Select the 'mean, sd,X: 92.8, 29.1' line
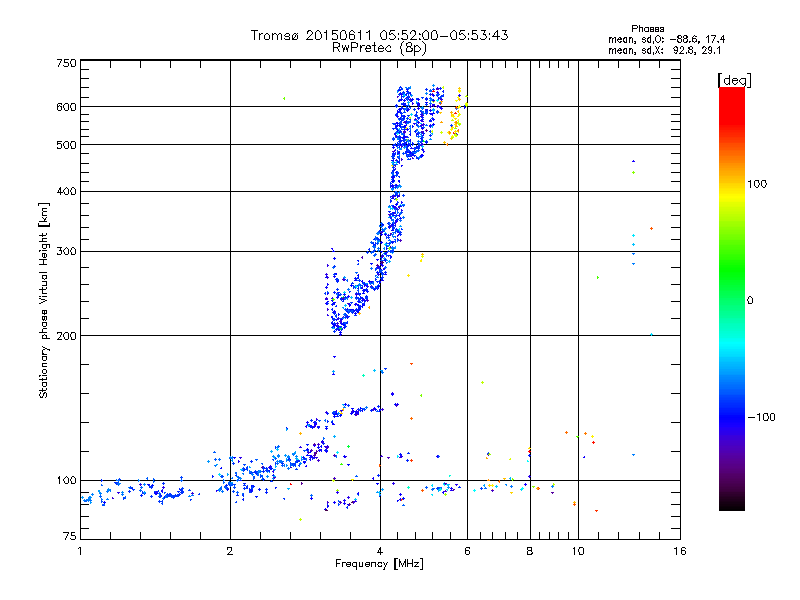This screenshot has height=600, width=800. (664, 51)
